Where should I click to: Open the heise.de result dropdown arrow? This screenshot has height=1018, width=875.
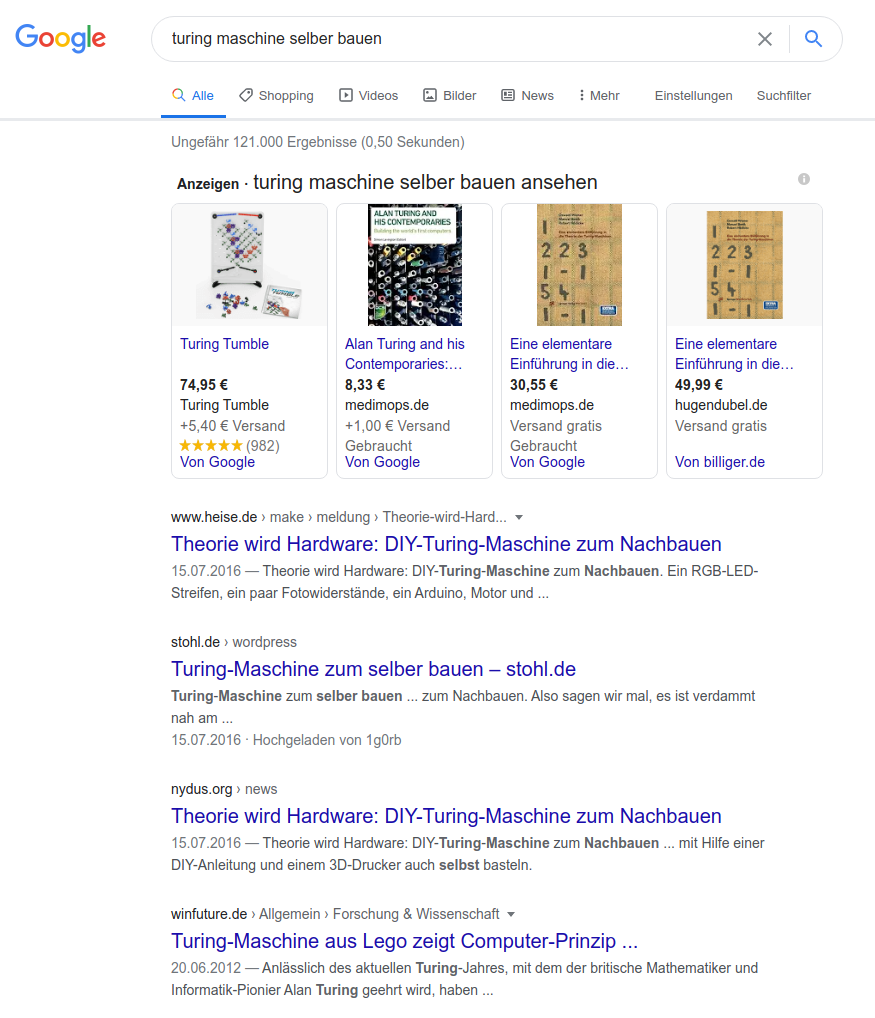pyautogui.click(x=519, y=518)
